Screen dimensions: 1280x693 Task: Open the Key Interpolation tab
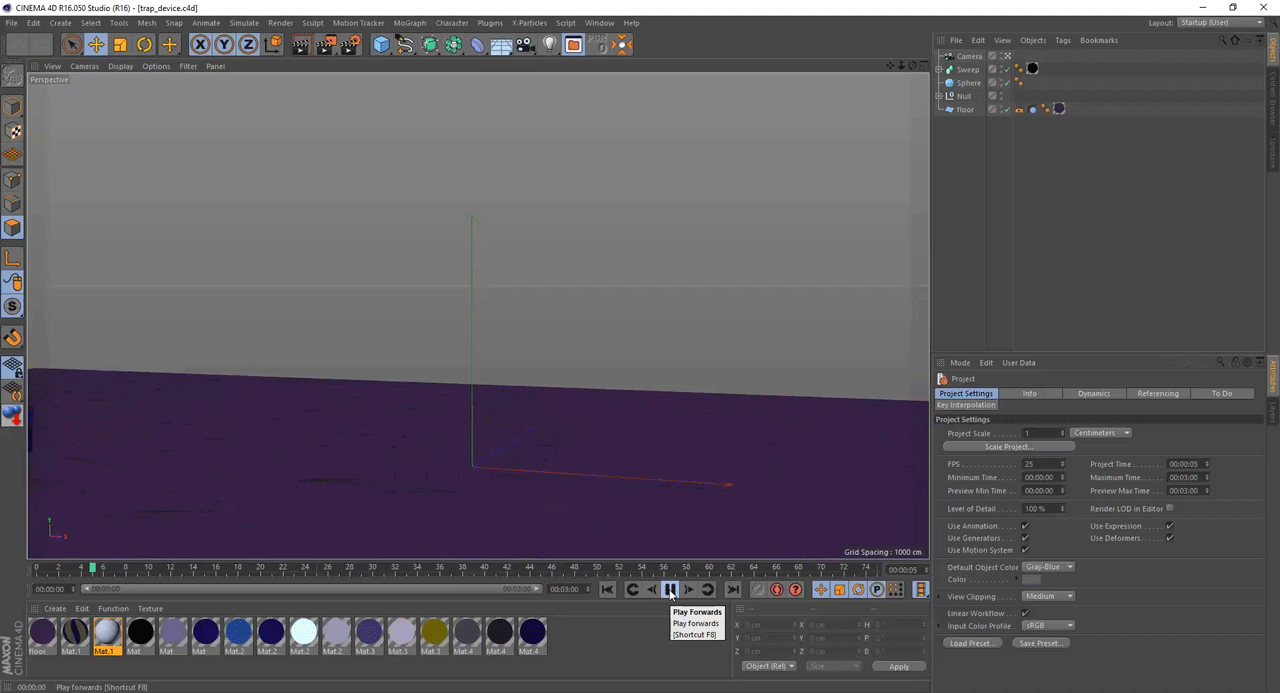(966, 405)
